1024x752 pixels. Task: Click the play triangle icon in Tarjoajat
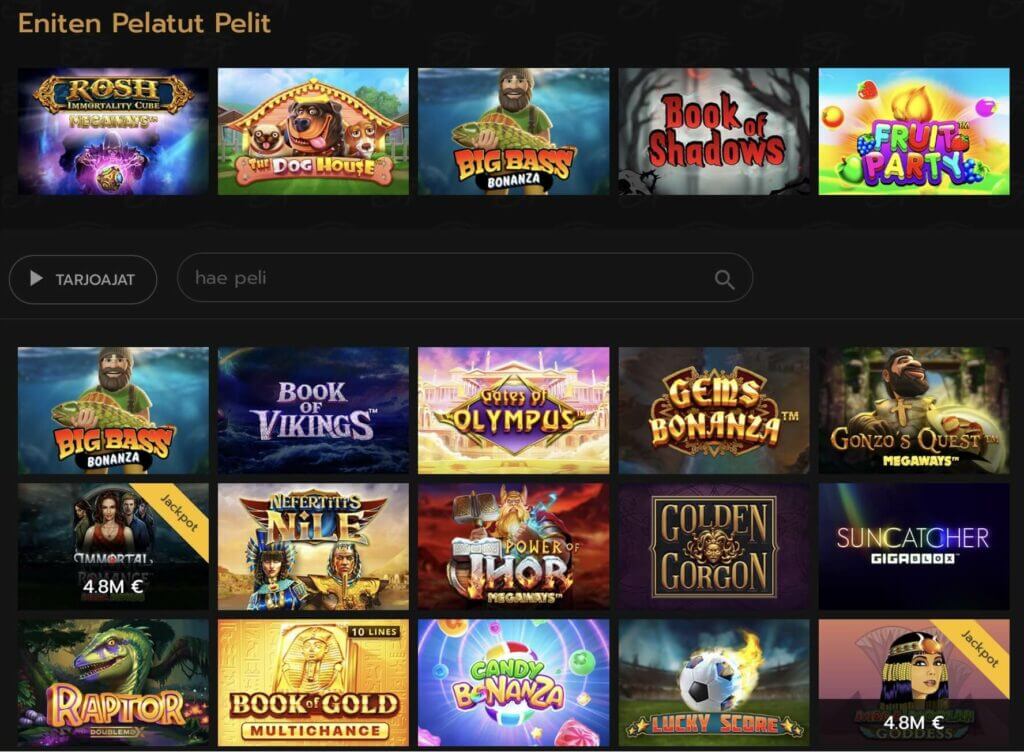pyautogui.click(x=36, y=279)
